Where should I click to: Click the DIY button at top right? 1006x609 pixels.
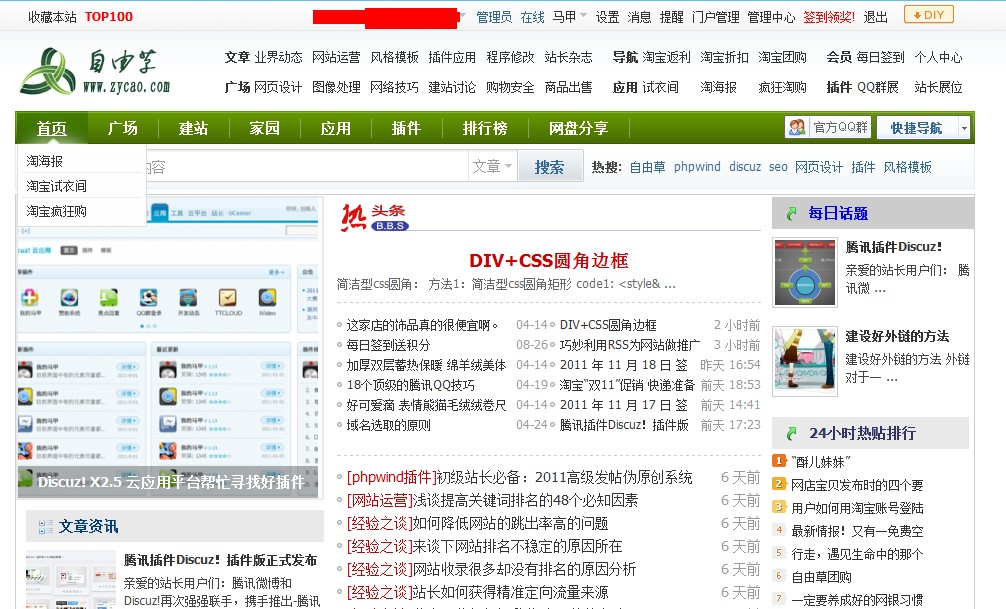pos(928,15)
